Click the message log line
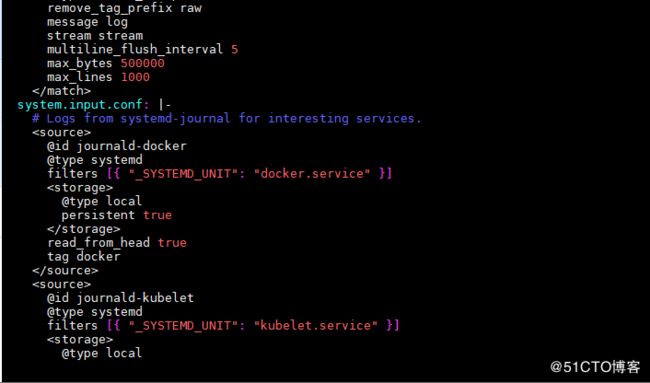Viewport: 650px width, 383px height. tap(87, 22)
